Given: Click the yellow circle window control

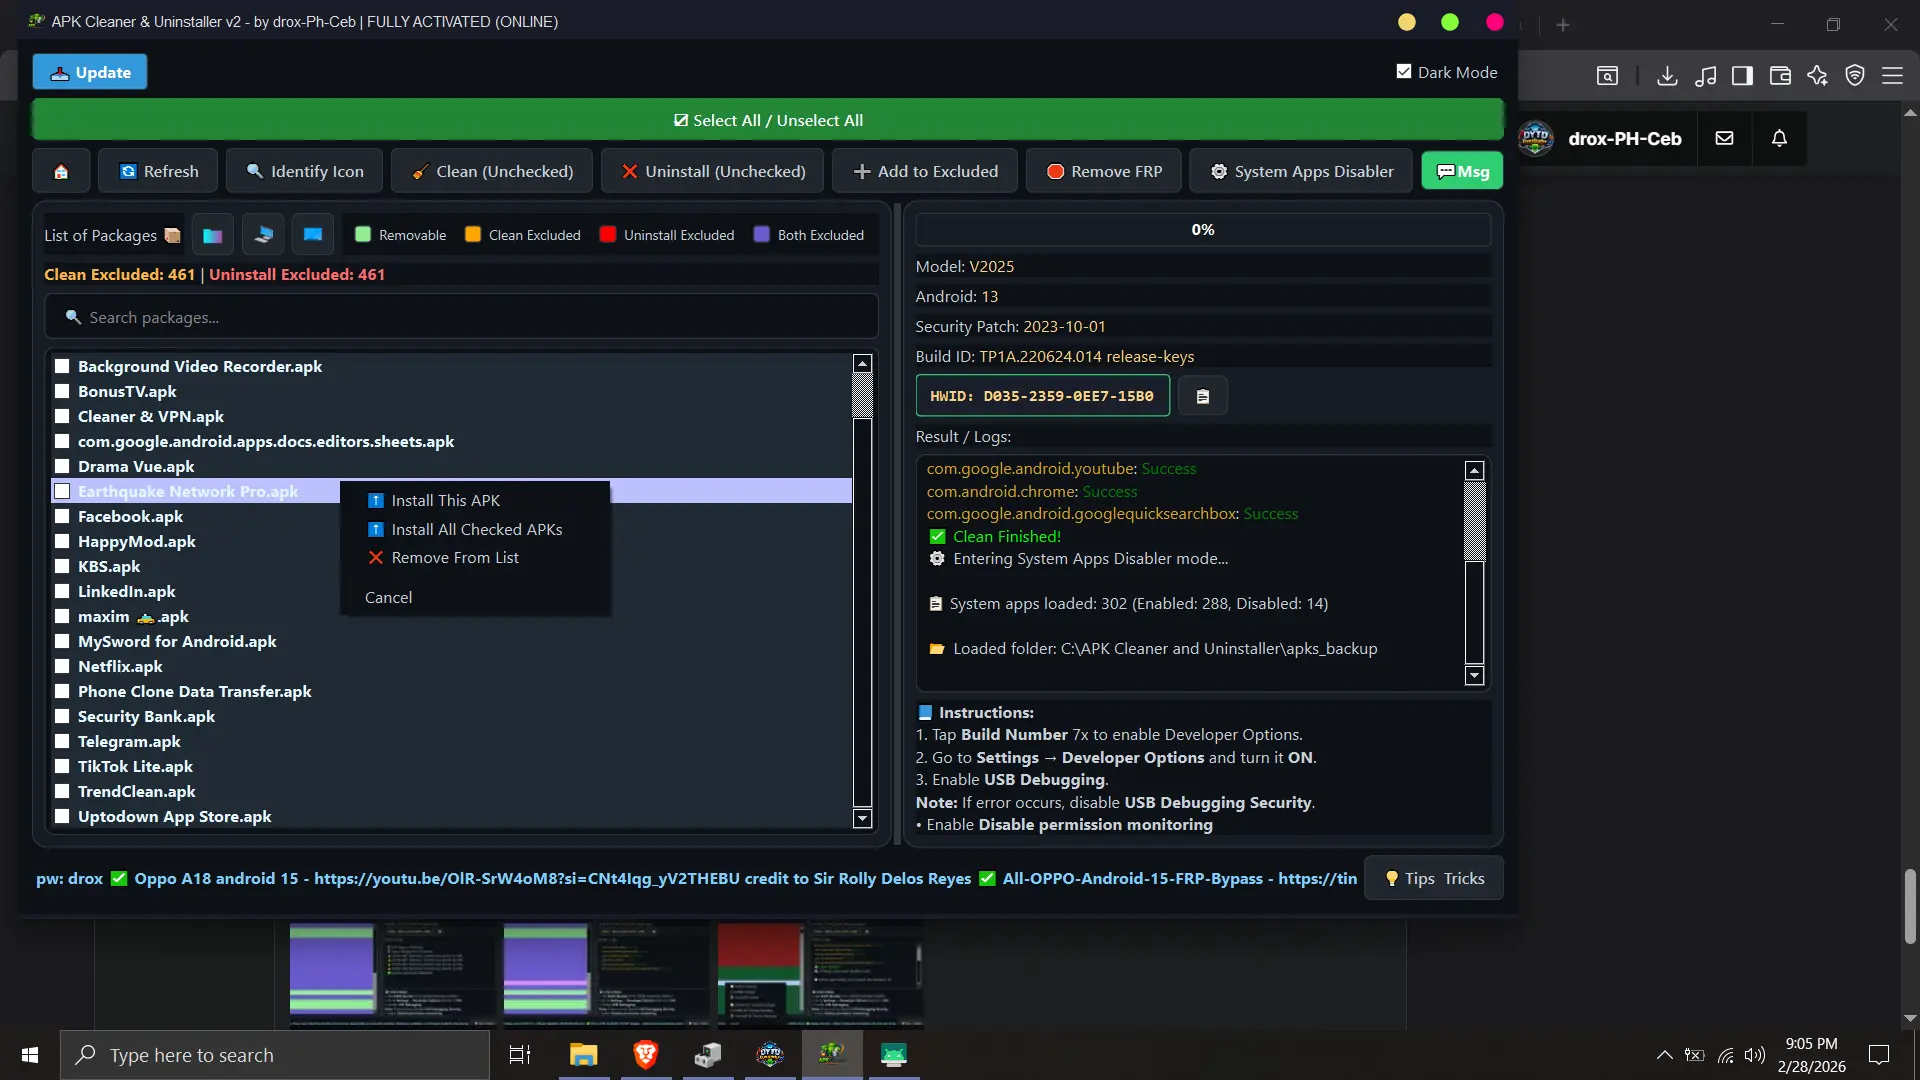Looking at the screenshot, I should pyautogui.click(x=1407, y=22).
